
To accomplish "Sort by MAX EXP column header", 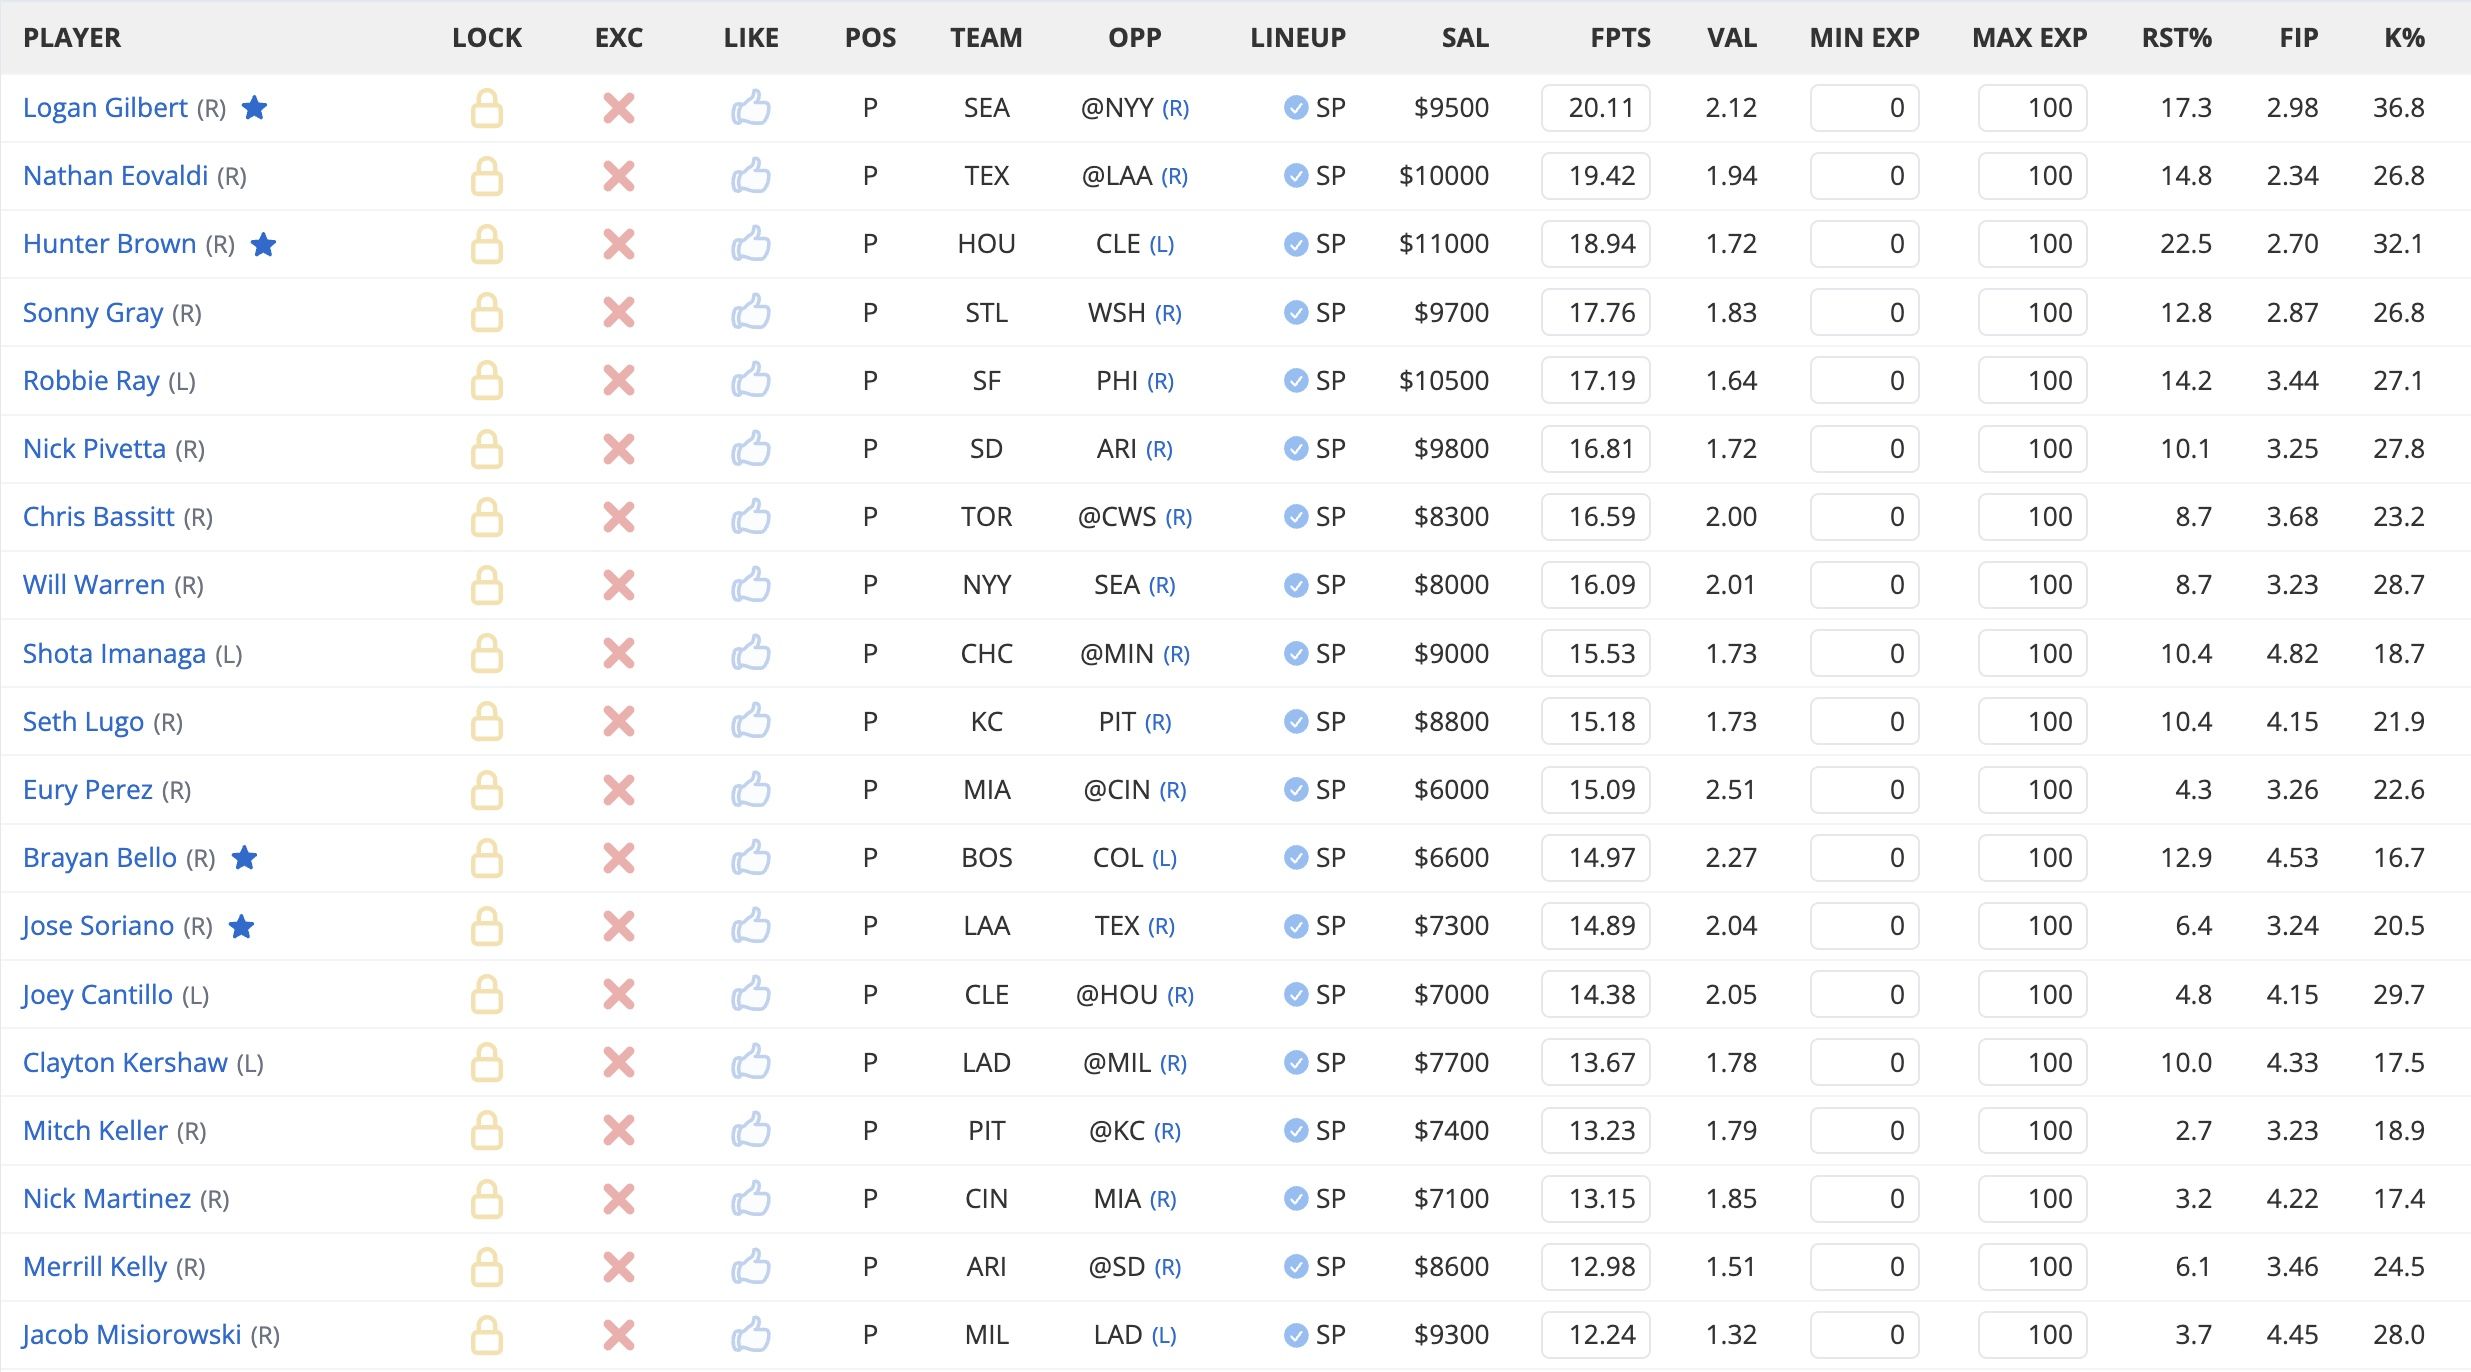I will tap(2029, 38).
